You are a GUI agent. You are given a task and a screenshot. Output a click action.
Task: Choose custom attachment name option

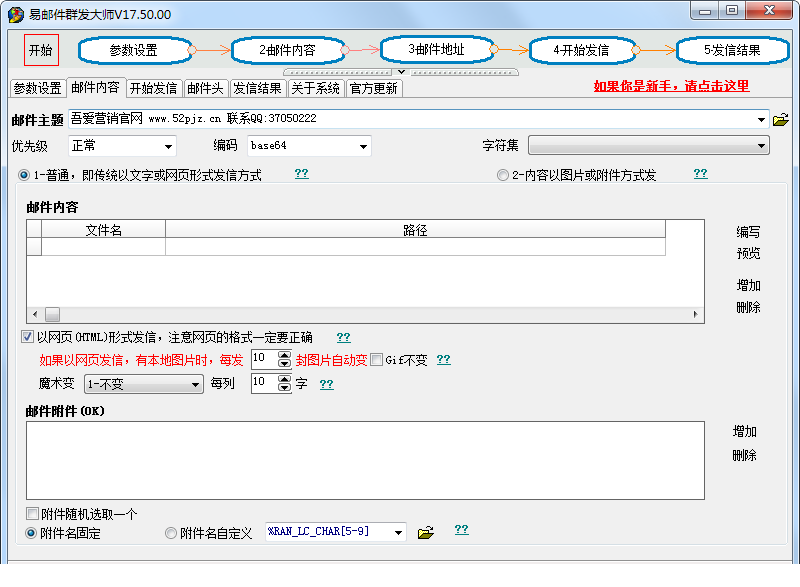171,533
